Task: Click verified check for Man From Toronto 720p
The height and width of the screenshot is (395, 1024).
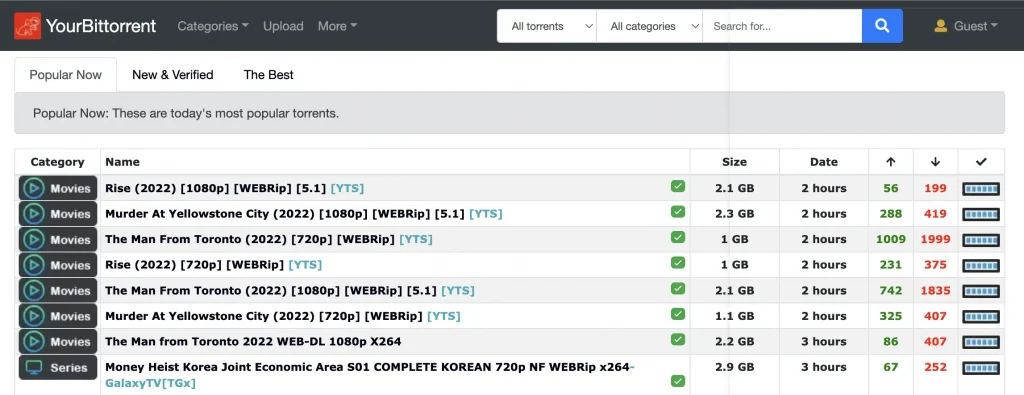Action: coord(678,237)
